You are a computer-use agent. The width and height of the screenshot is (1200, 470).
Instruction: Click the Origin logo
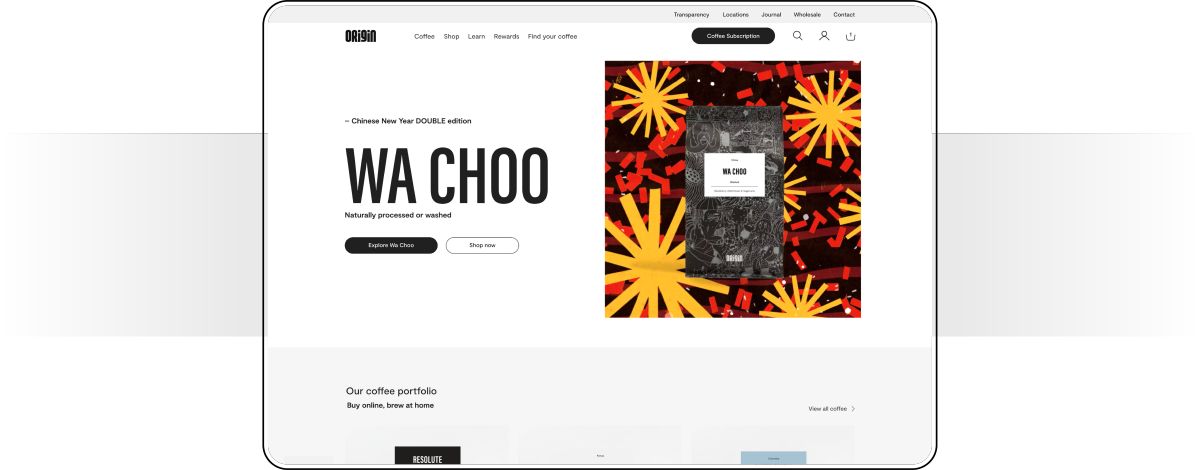coord(360,36)
